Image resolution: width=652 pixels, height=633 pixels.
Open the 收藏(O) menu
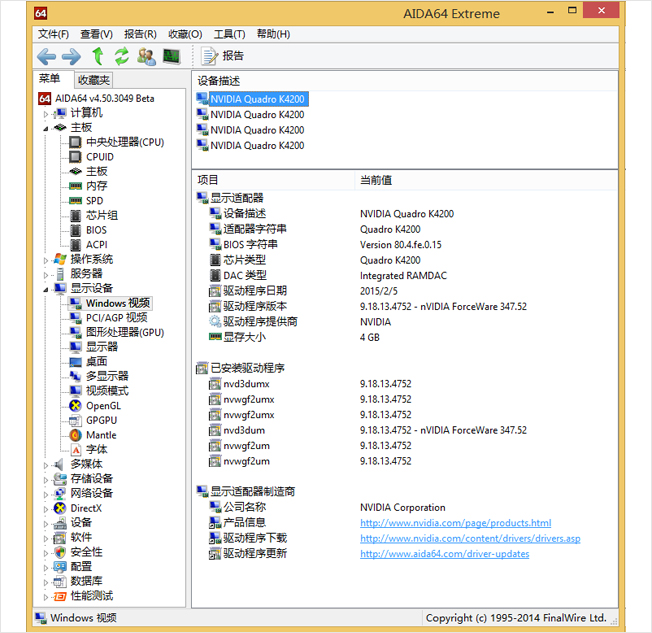tap(185, 34)
